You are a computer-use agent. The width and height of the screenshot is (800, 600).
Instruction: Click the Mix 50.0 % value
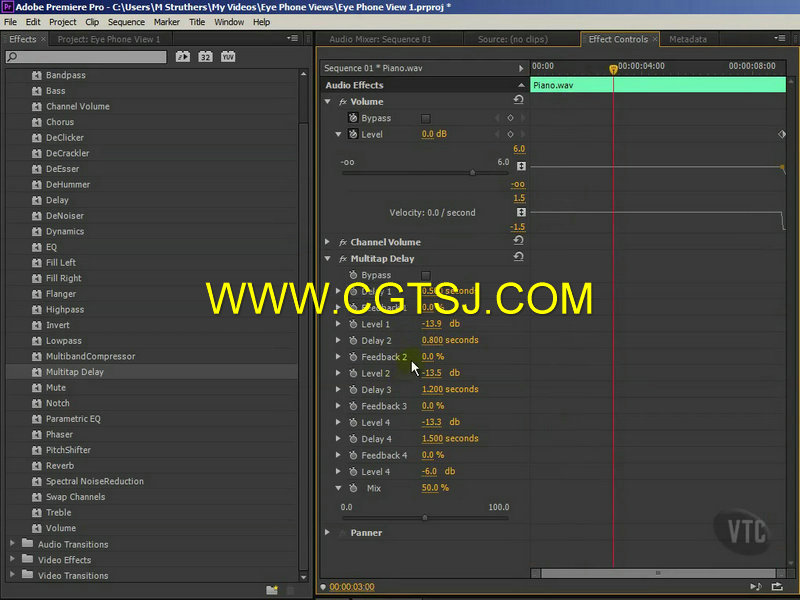pyautogui.click(x=435, y=488)
